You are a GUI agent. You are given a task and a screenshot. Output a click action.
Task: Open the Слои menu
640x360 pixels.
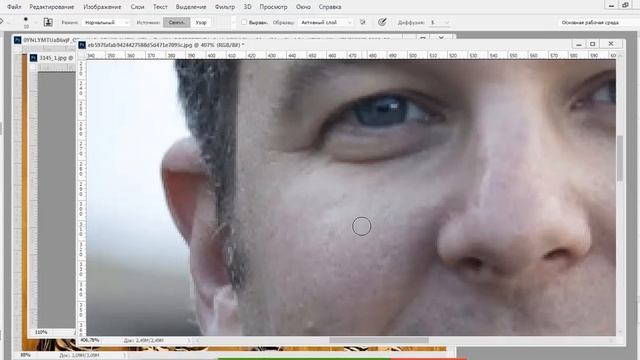tap(137, 7)
